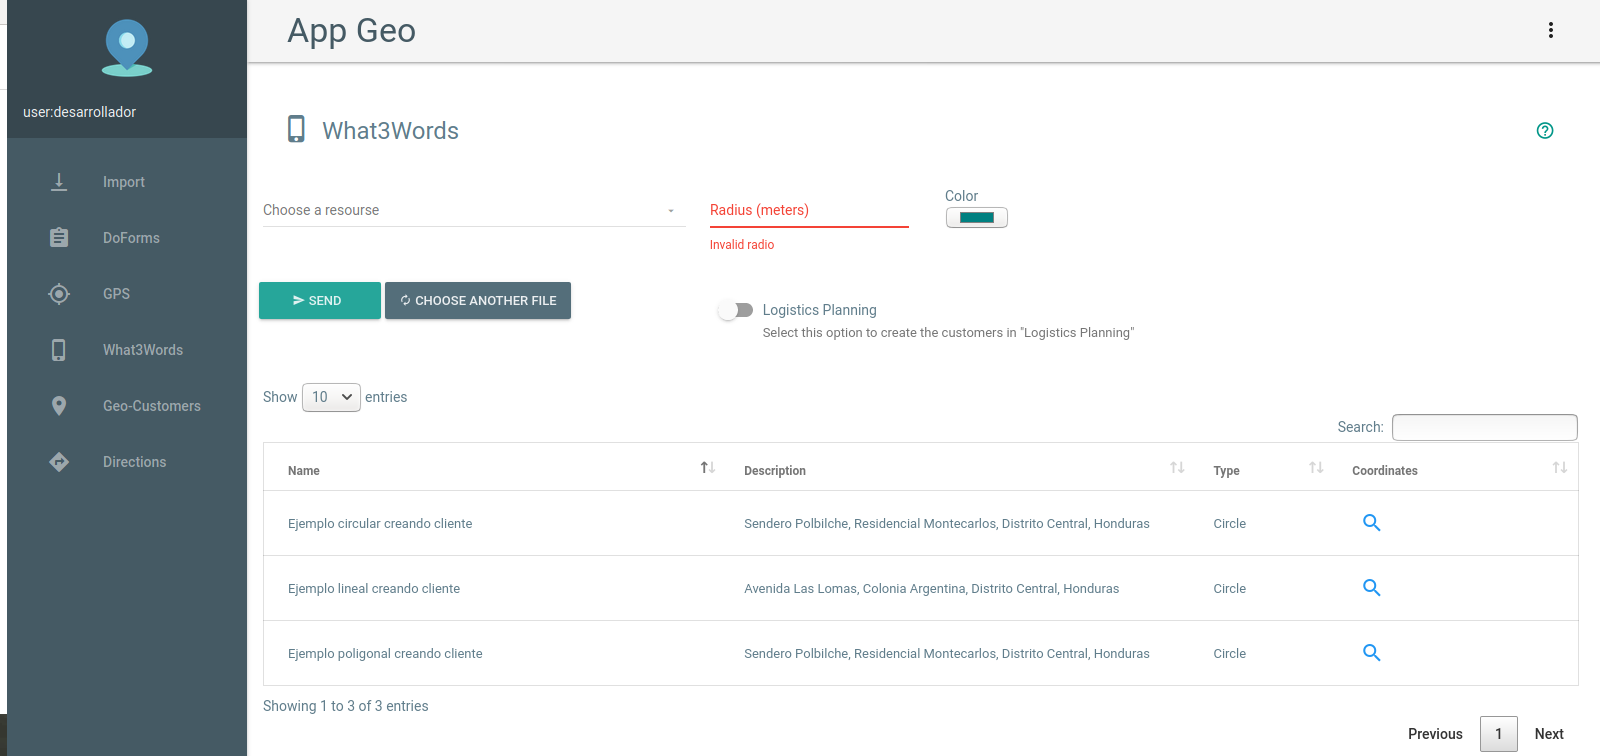1600x756 pixels.
Task: Sort table by Type column arrows
Action: [x=1316, y=468]
